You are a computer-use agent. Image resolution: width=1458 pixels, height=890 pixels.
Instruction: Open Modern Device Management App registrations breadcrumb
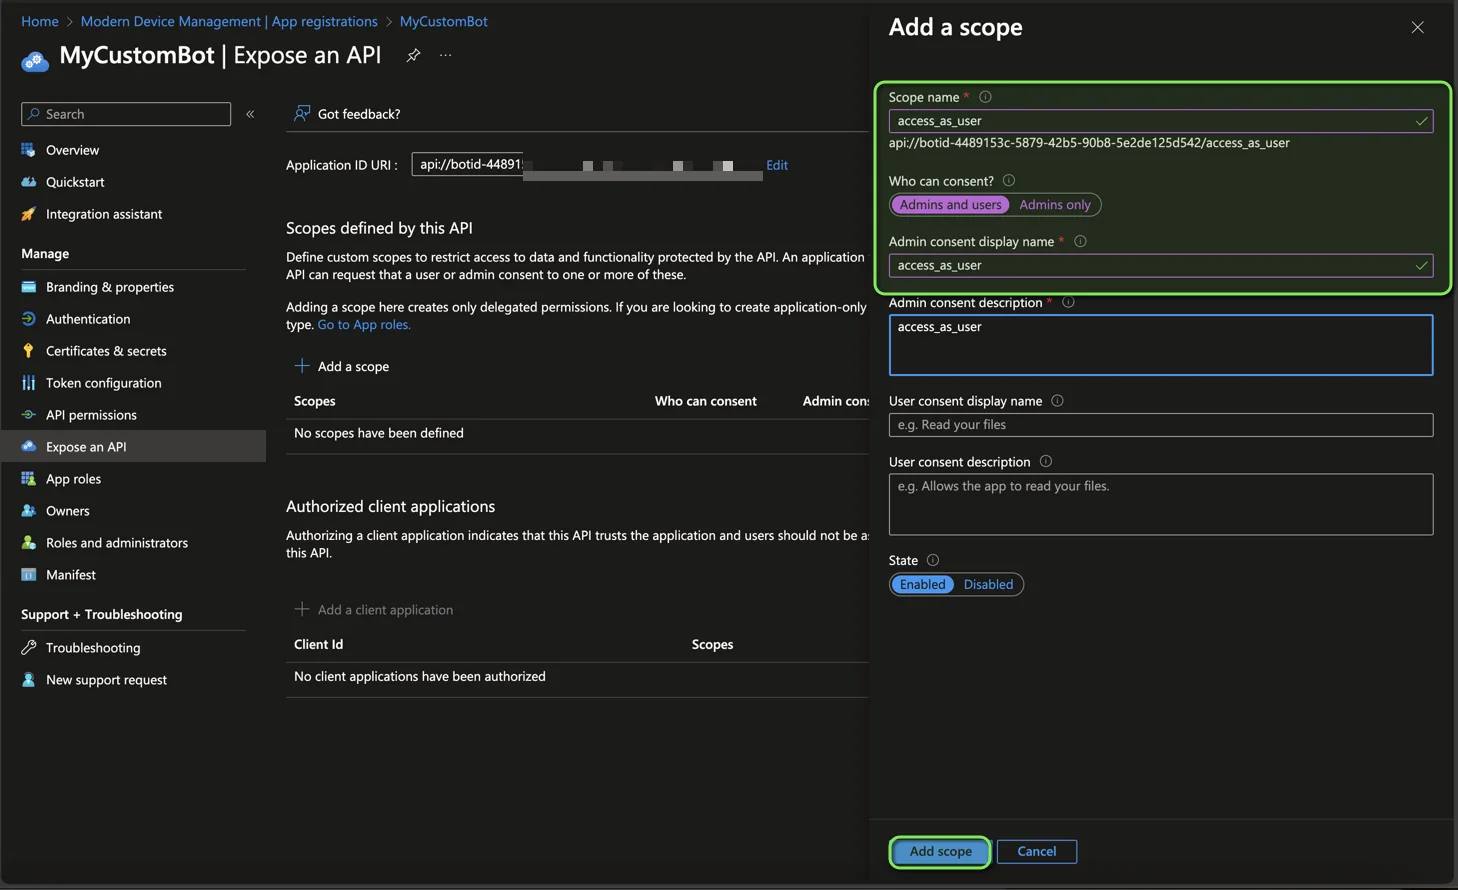pos(229,21)
